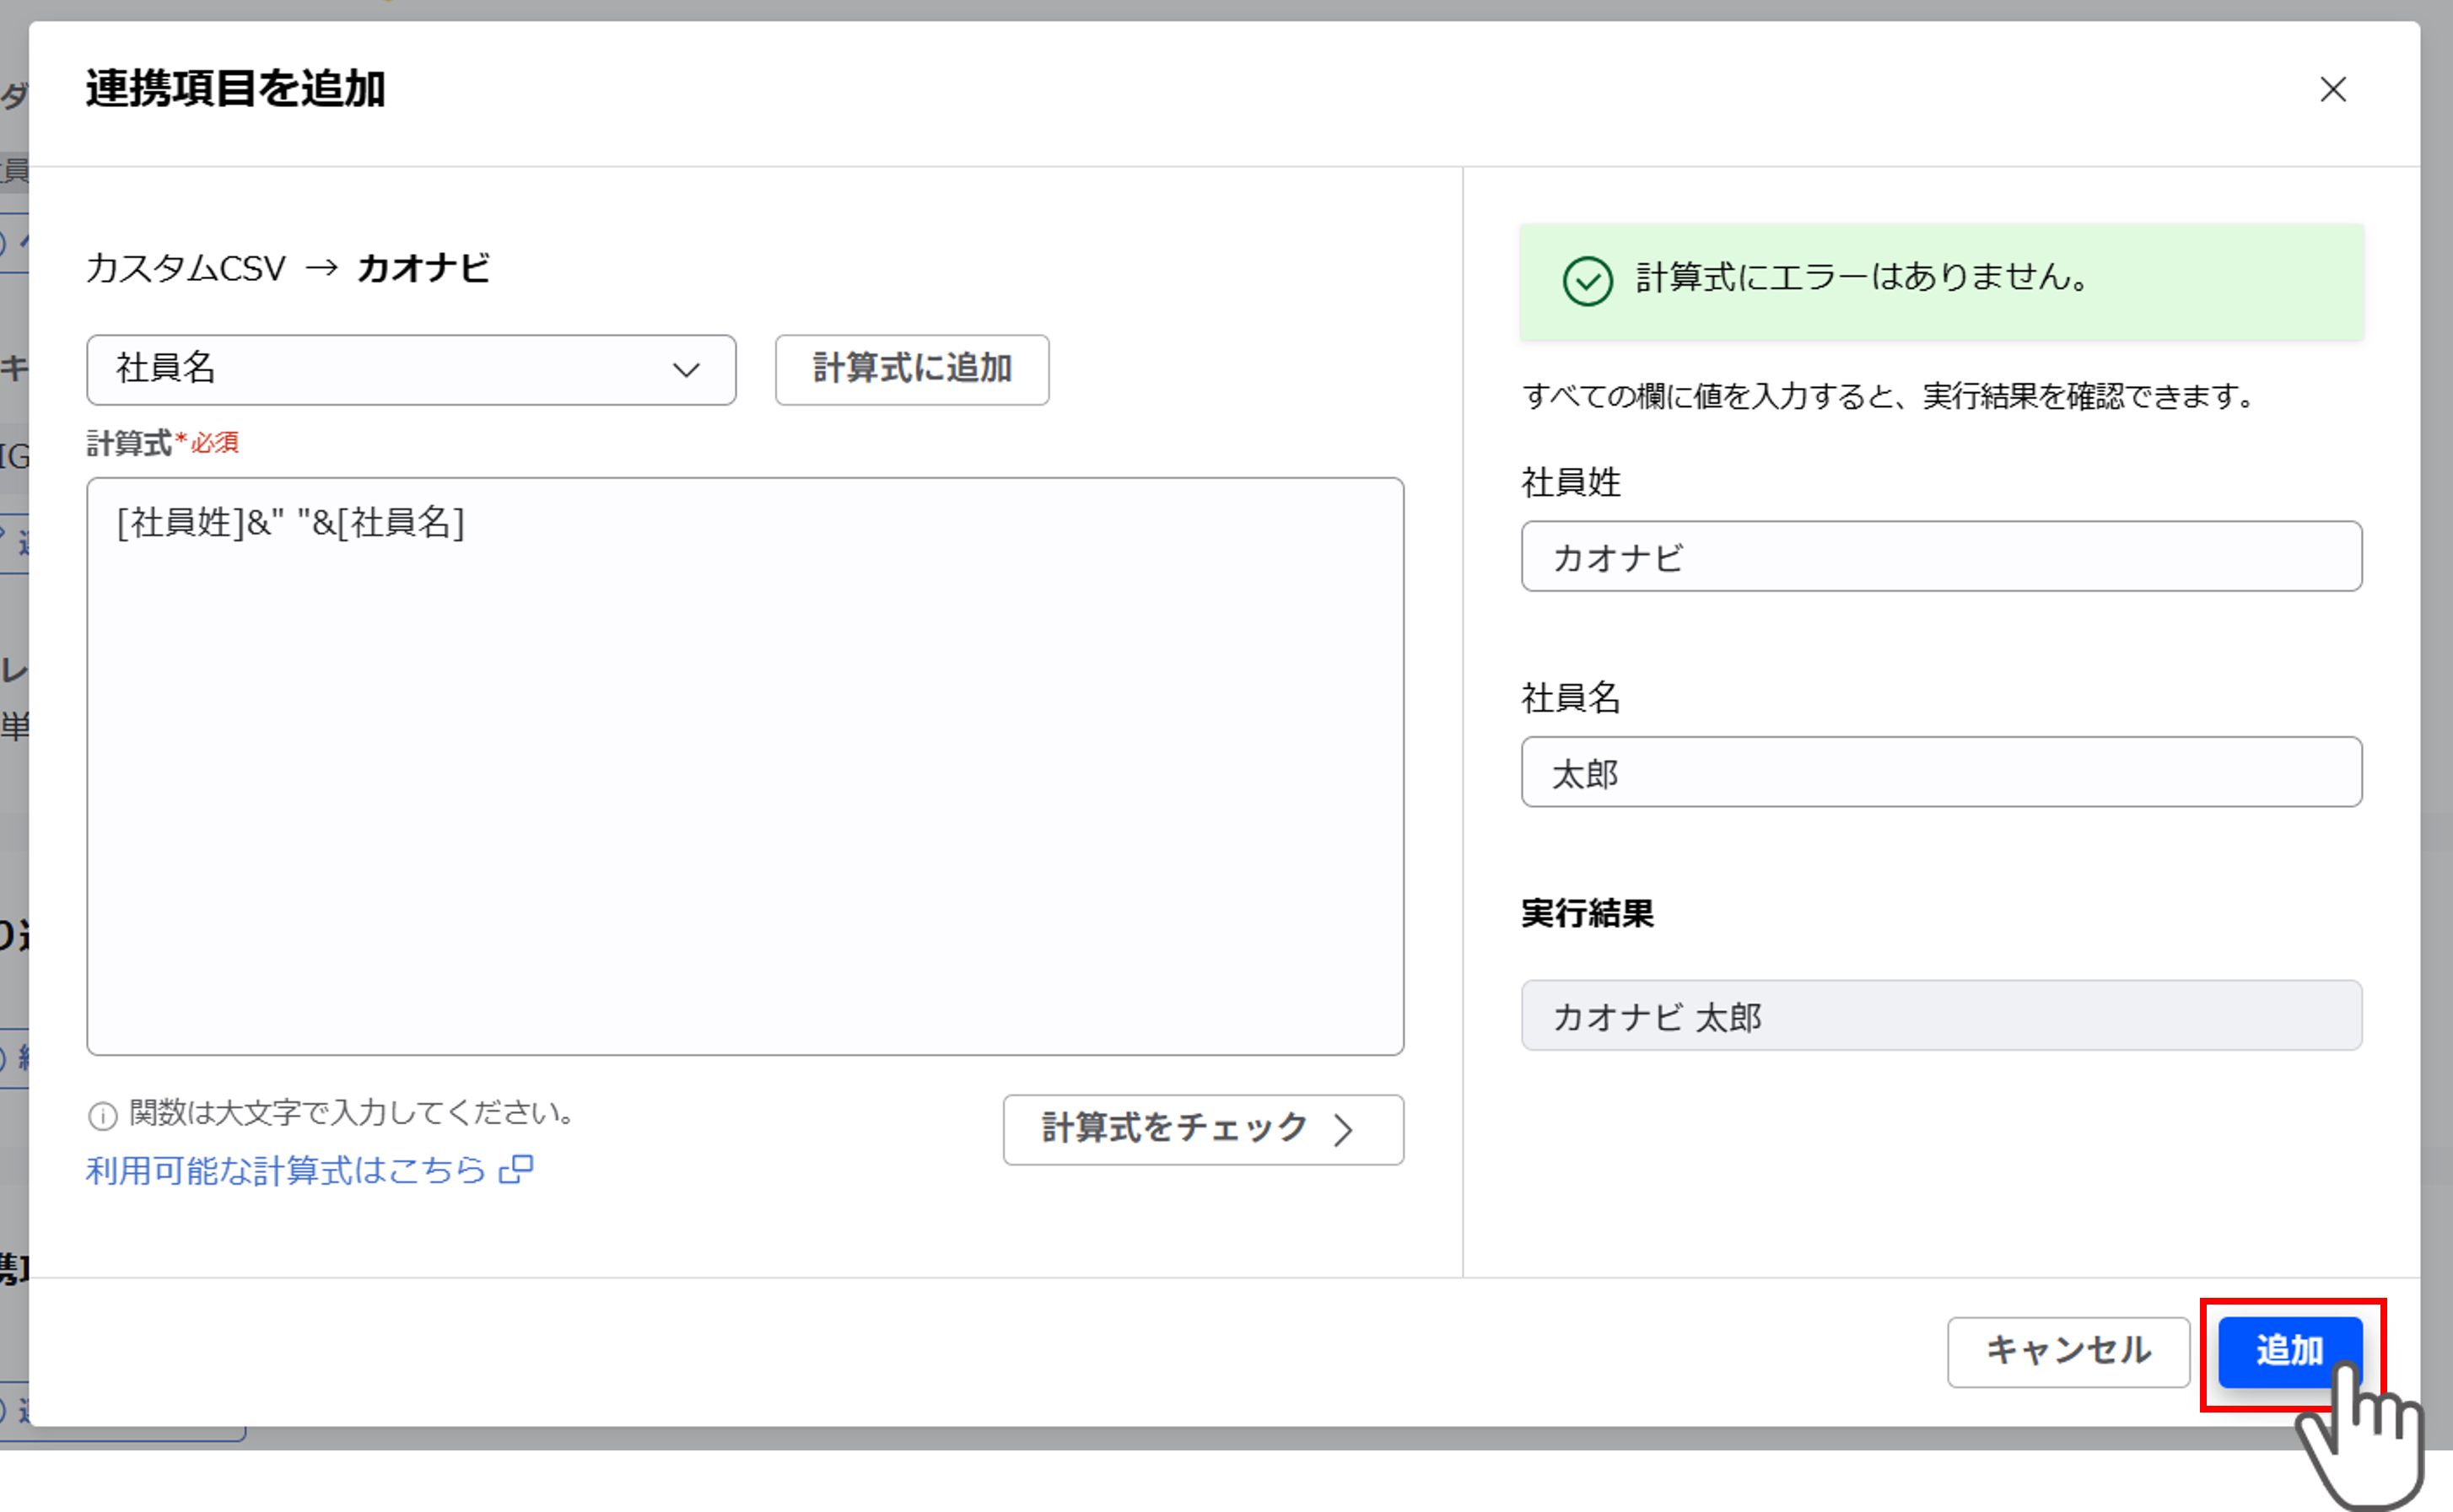
Task: Click the 実行結果 heading
Action: (x=1587, y=913)
